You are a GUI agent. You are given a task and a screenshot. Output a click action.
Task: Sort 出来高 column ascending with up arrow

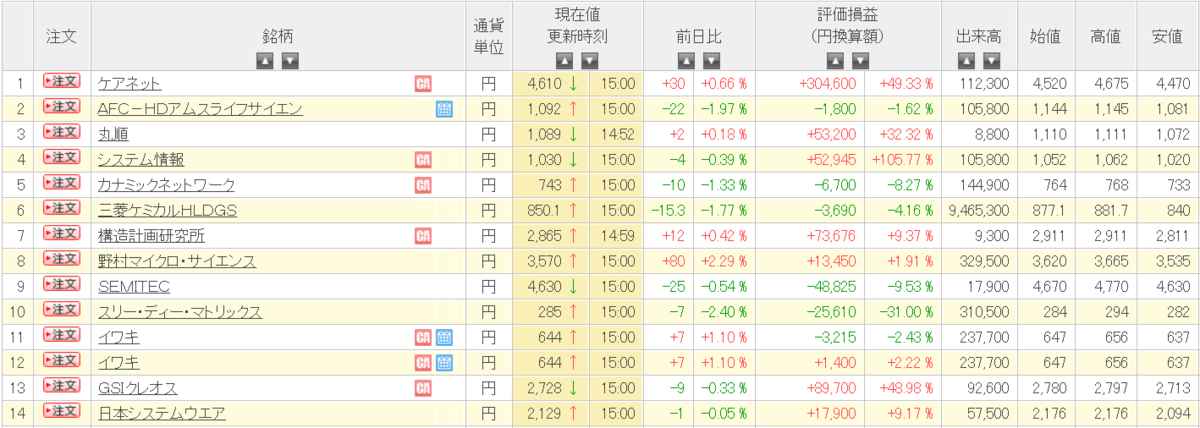click(966, 60)
